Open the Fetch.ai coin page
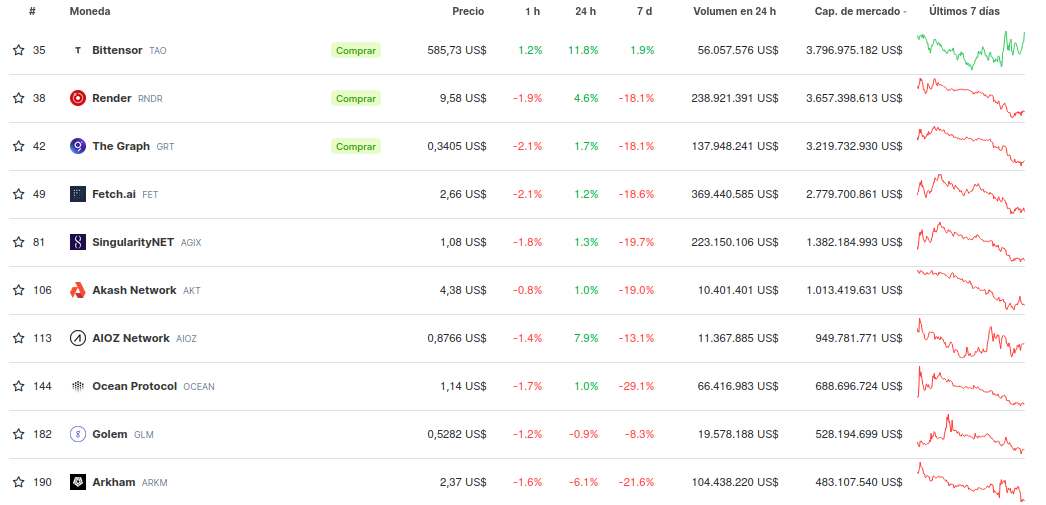Image resolution: width=1046 pixels, height=505 pixels. click(114, 194)
